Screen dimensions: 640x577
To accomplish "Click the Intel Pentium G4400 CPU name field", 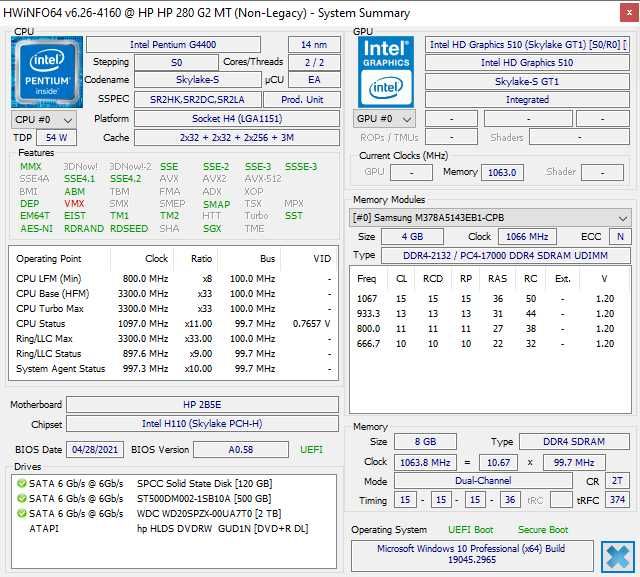I will [173, 44].
